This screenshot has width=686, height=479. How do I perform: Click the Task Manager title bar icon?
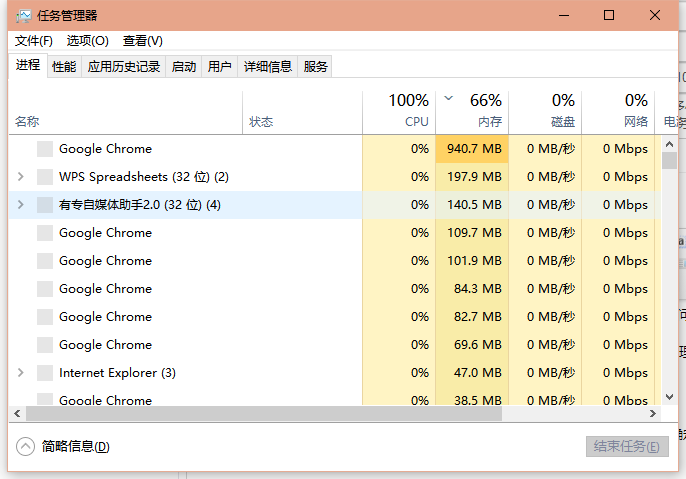click(23, 16)
